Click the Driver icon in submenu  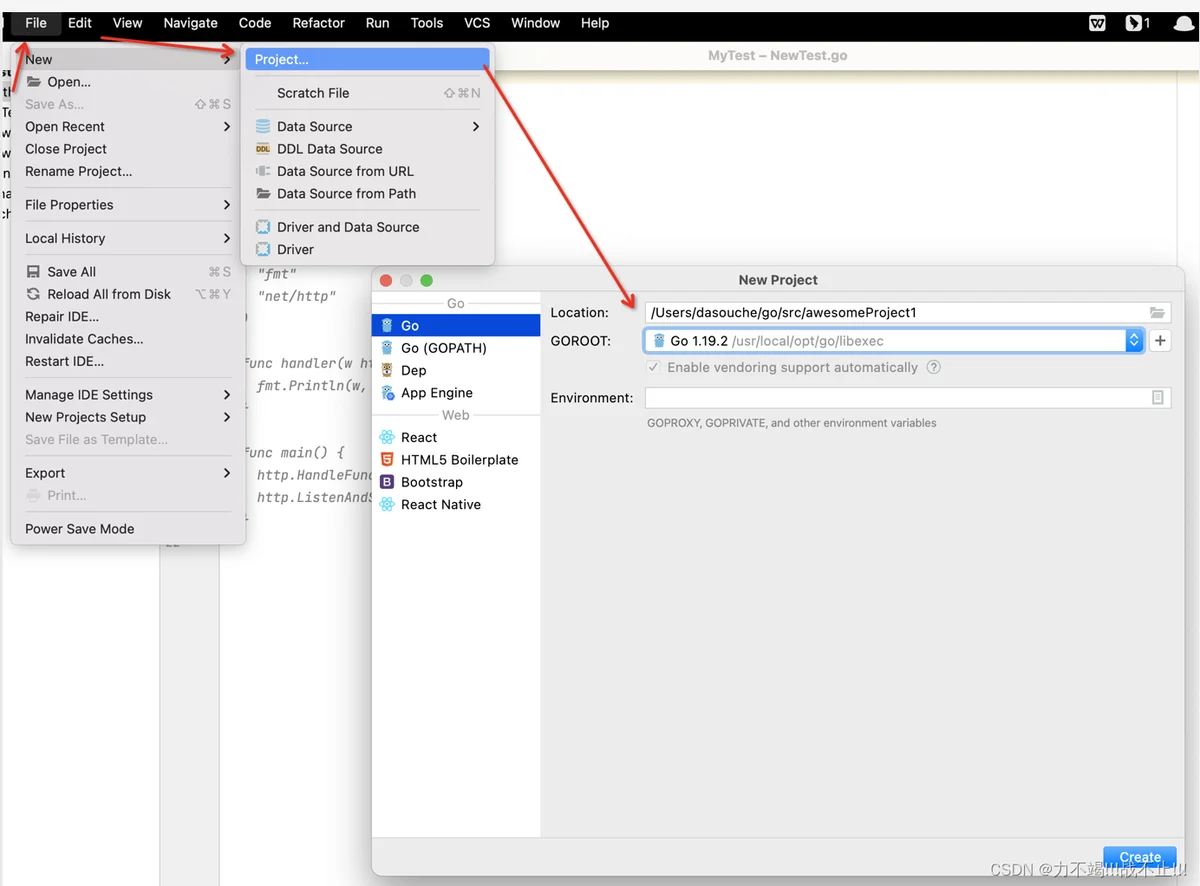(263, 250)
